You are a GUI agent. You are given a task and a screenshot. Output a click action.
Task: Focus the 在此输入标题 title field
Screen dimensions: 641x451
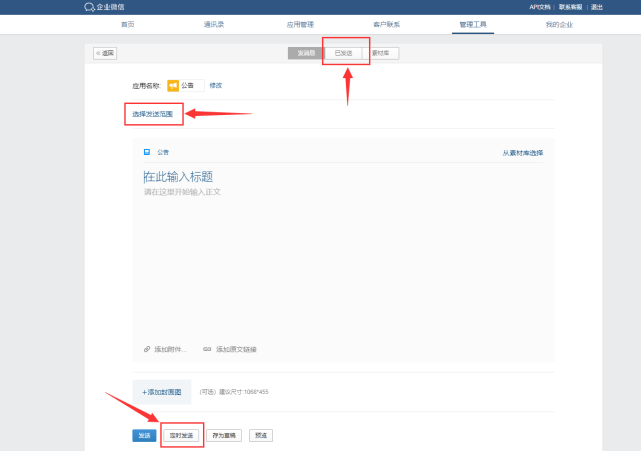click(343, 177)
